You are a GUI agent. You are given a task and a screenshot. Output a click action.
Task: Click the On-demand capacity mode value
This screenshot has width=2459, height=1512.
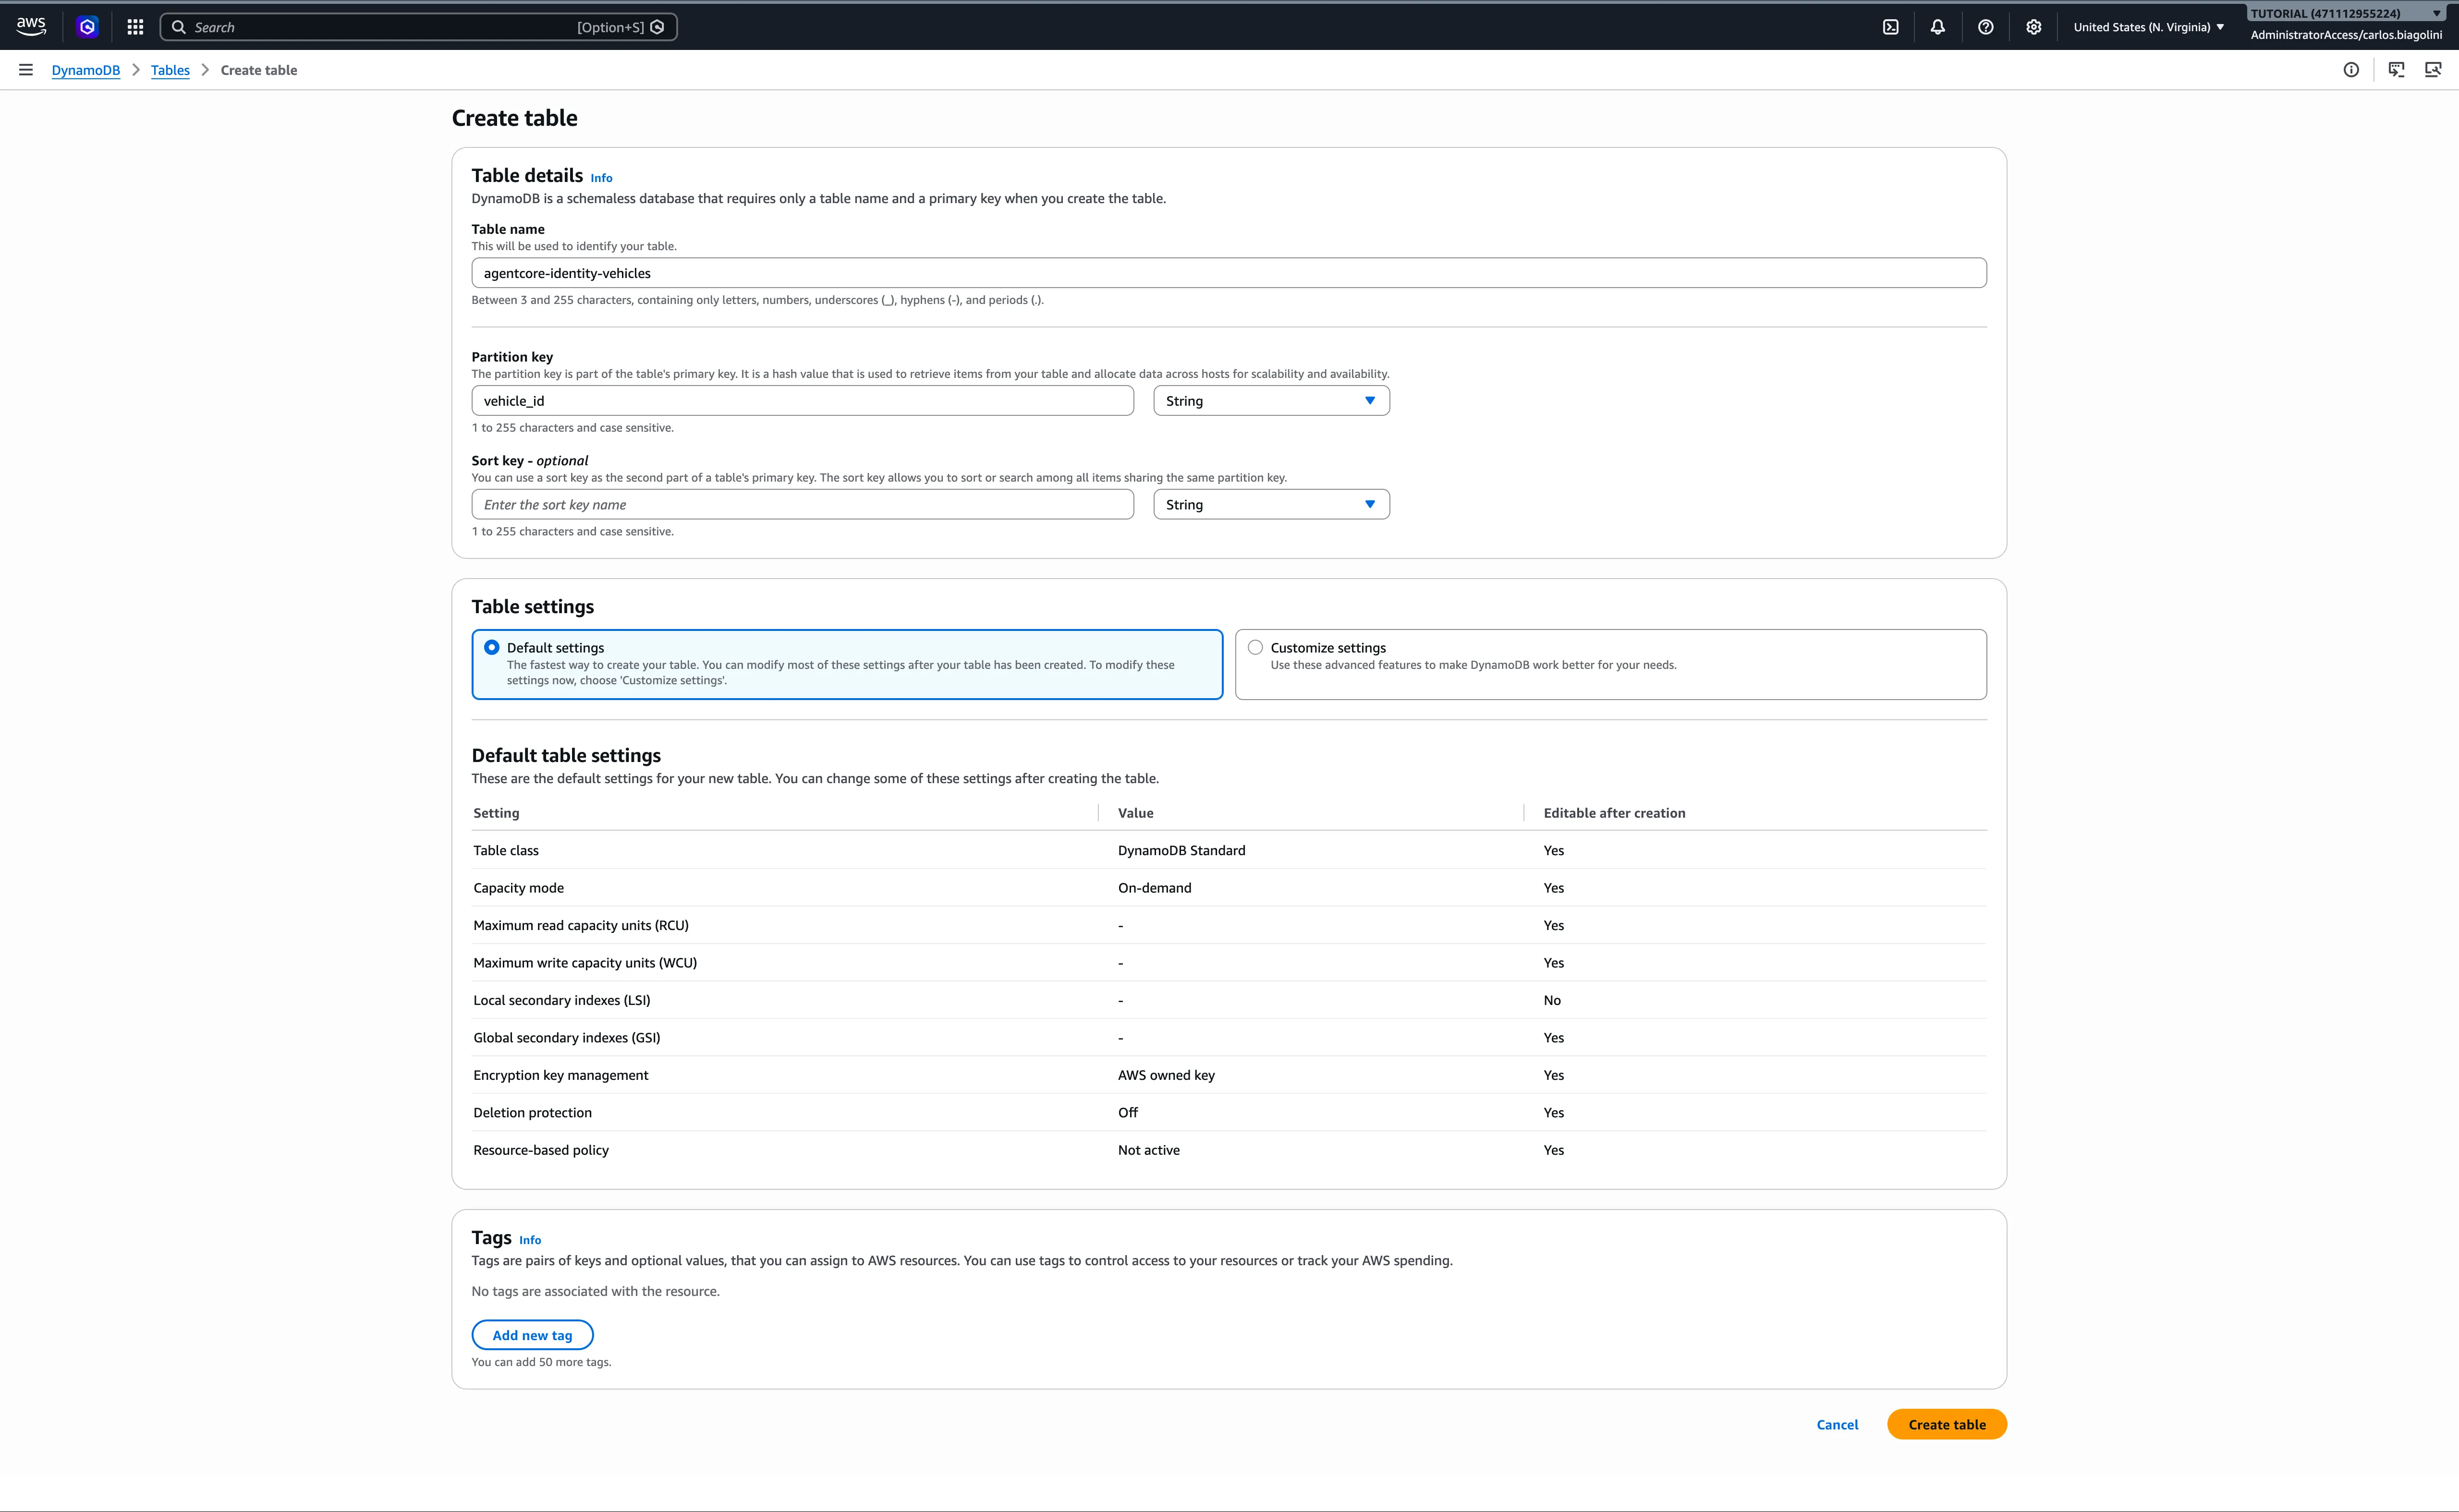(x=1154, y=888)
